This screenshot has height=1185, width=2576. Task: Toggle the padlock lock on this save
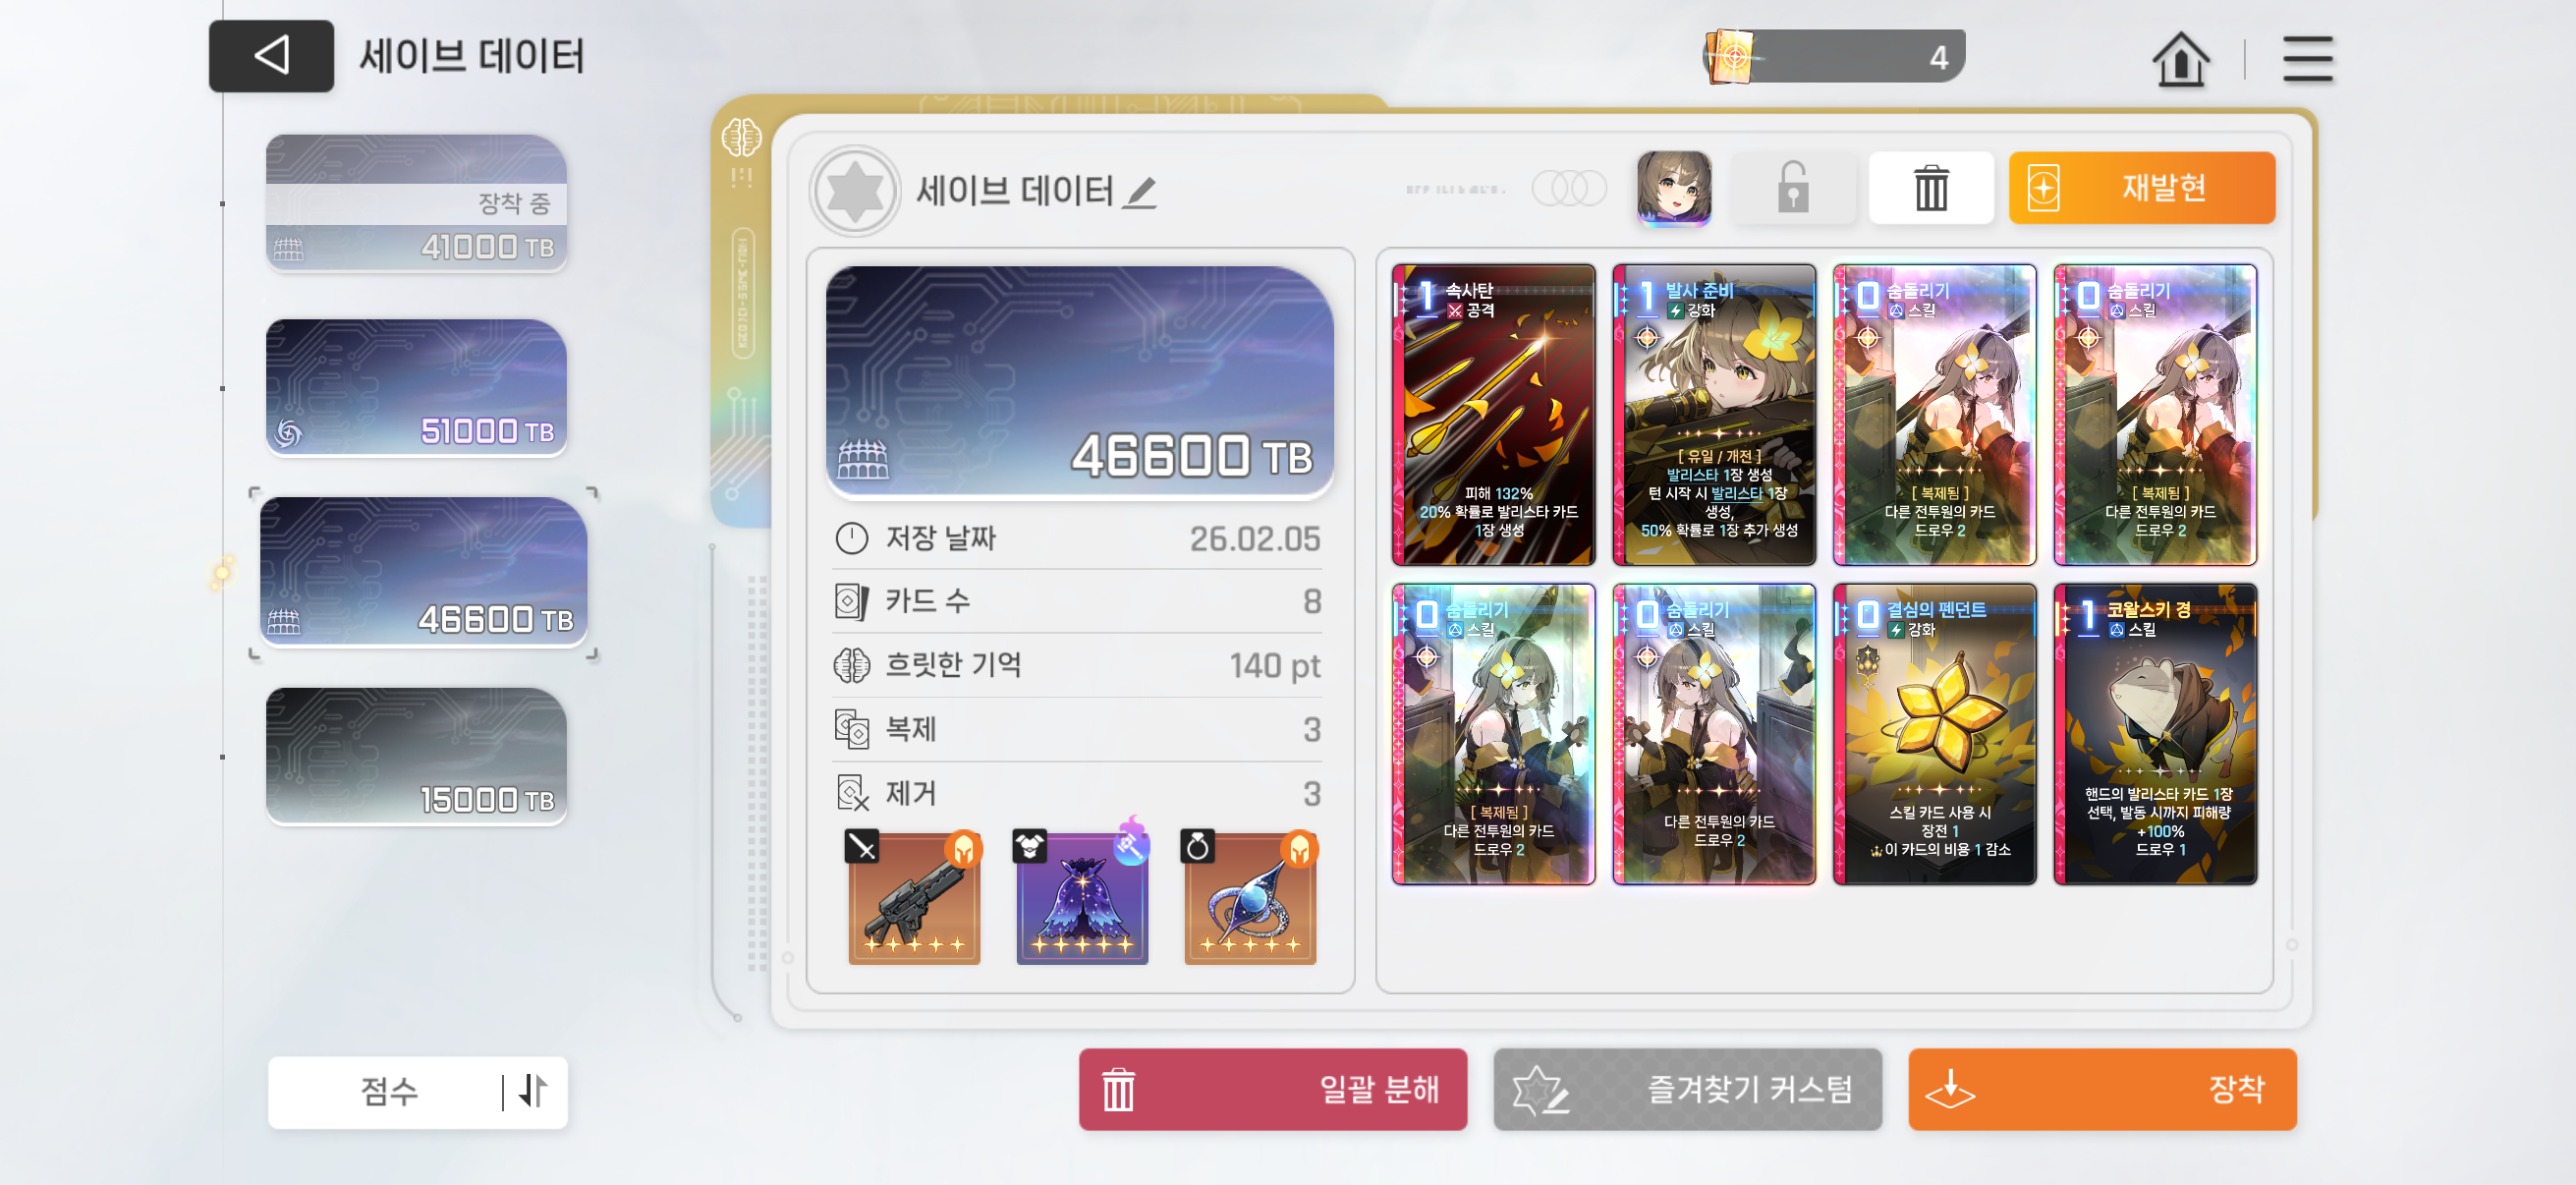point(1792,188)
